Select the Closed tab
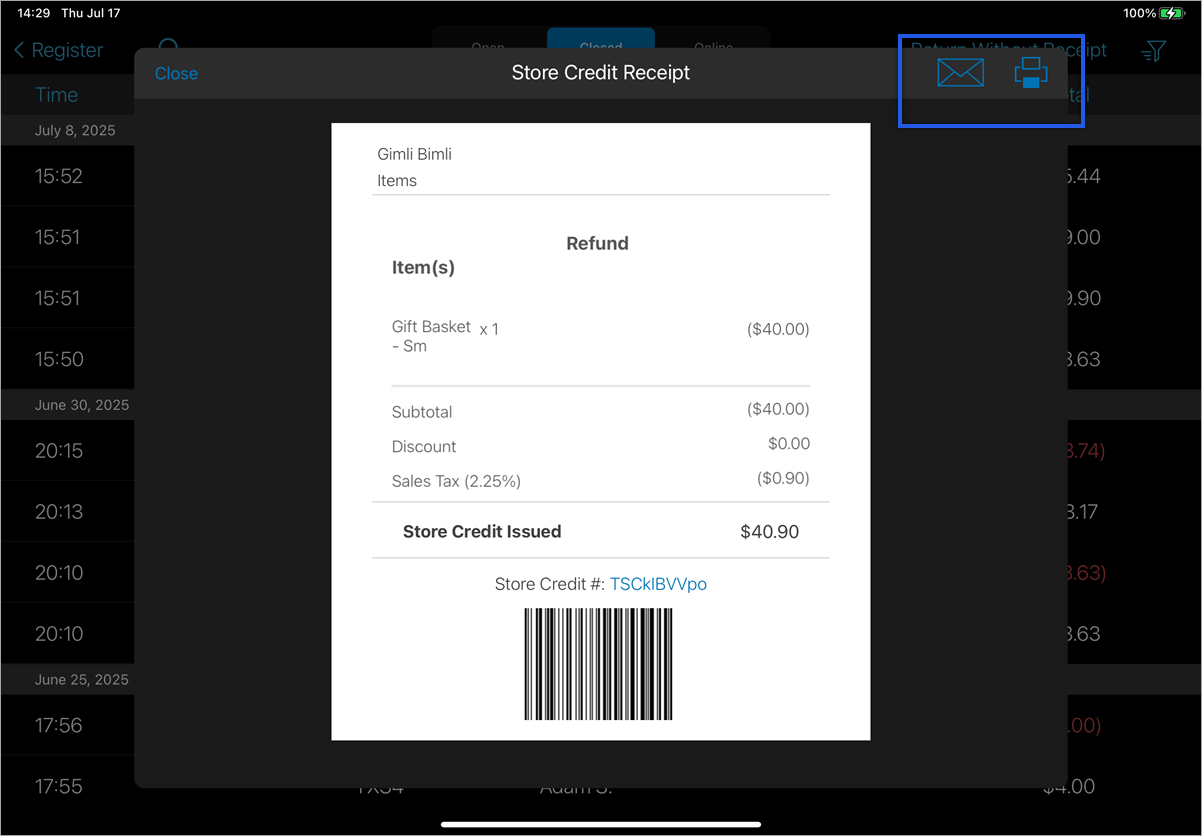This screenshot has width=1202, height=836. point(601,47)
